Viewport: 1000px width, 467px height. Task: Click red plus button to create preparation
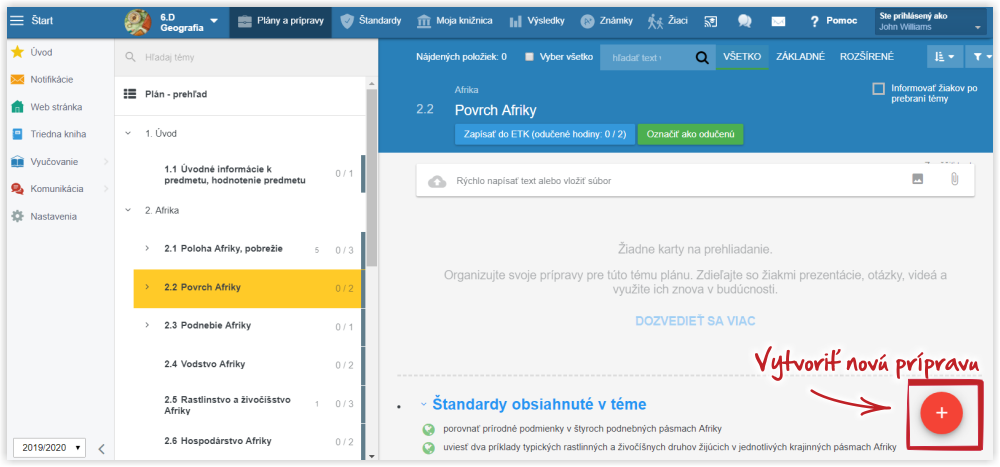[941, 413]
